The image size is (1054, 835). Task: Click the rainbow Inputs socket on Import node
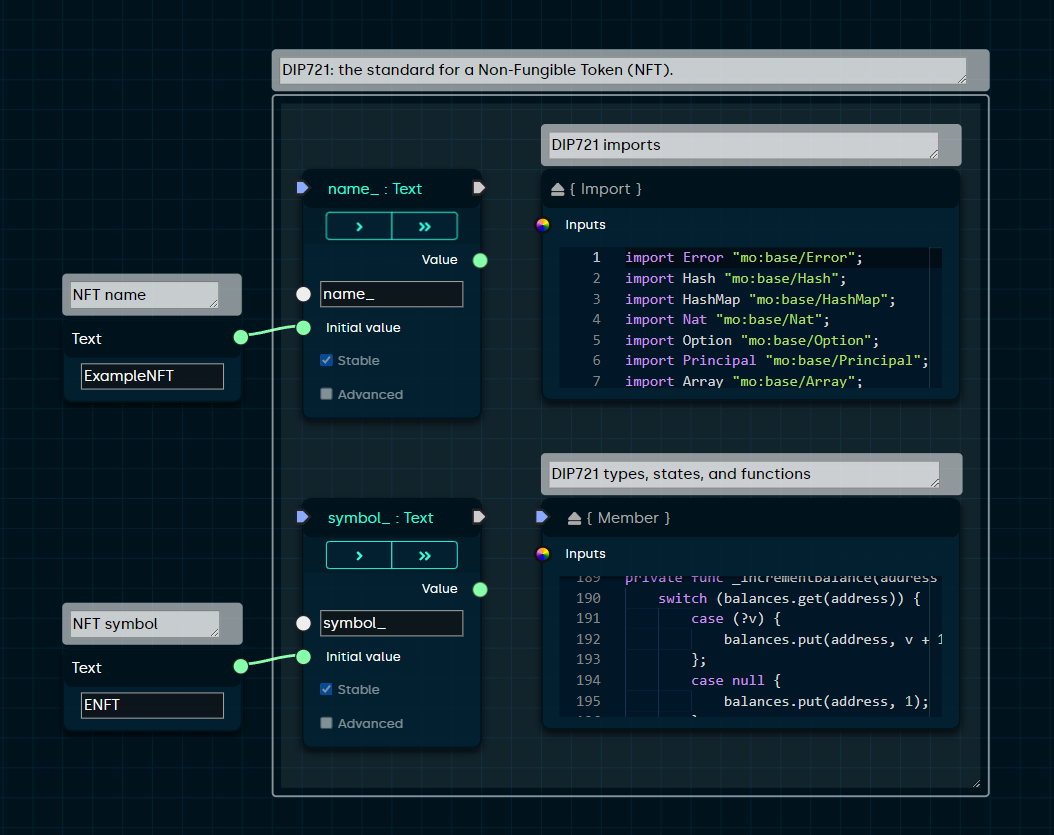(542, 225)
